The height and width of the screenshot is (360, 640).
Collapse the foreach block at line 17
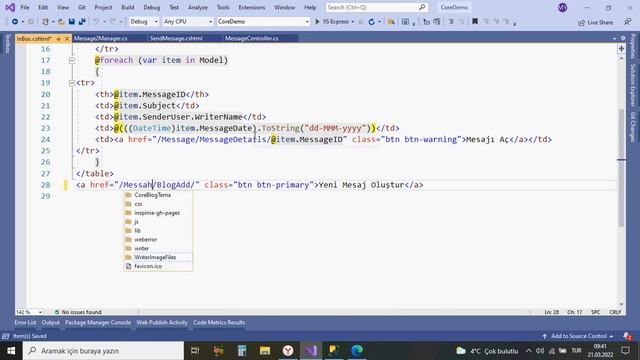point(72,60)
